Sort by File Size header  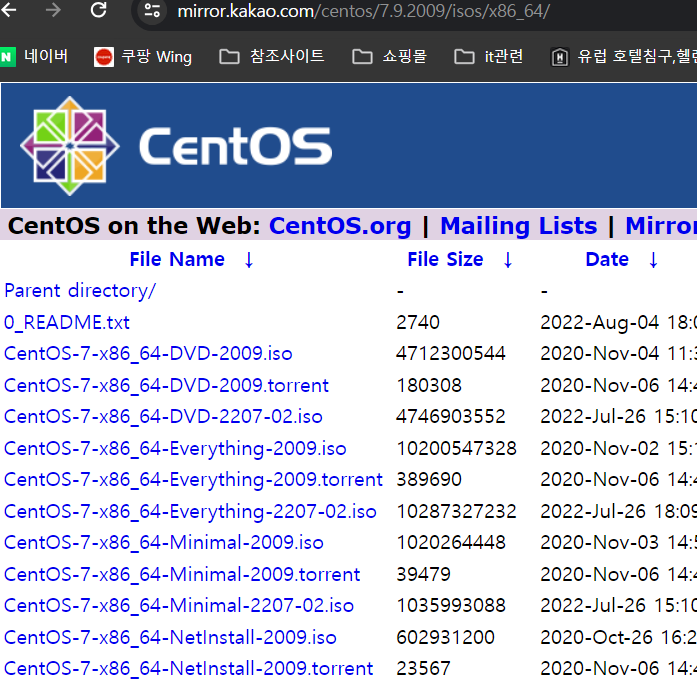[445, 259]
